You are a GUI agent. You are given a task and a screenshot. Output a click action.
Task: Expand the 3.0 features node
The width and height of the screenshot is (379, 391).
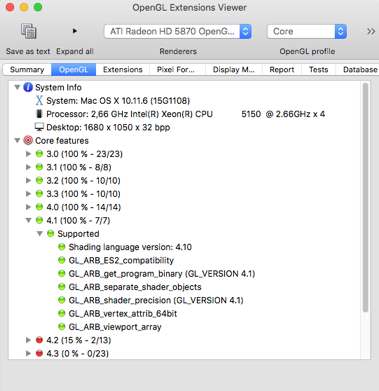pos(28,154)
